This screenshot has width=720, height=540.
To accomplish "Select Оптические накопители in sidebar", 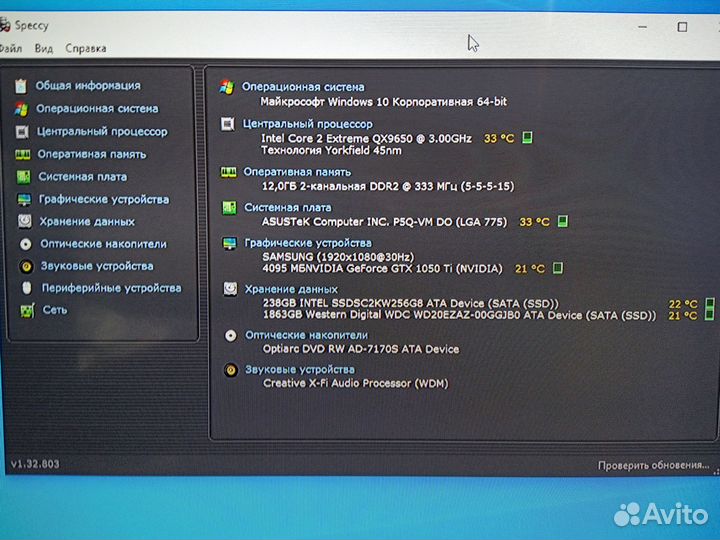I will [103, 244].
